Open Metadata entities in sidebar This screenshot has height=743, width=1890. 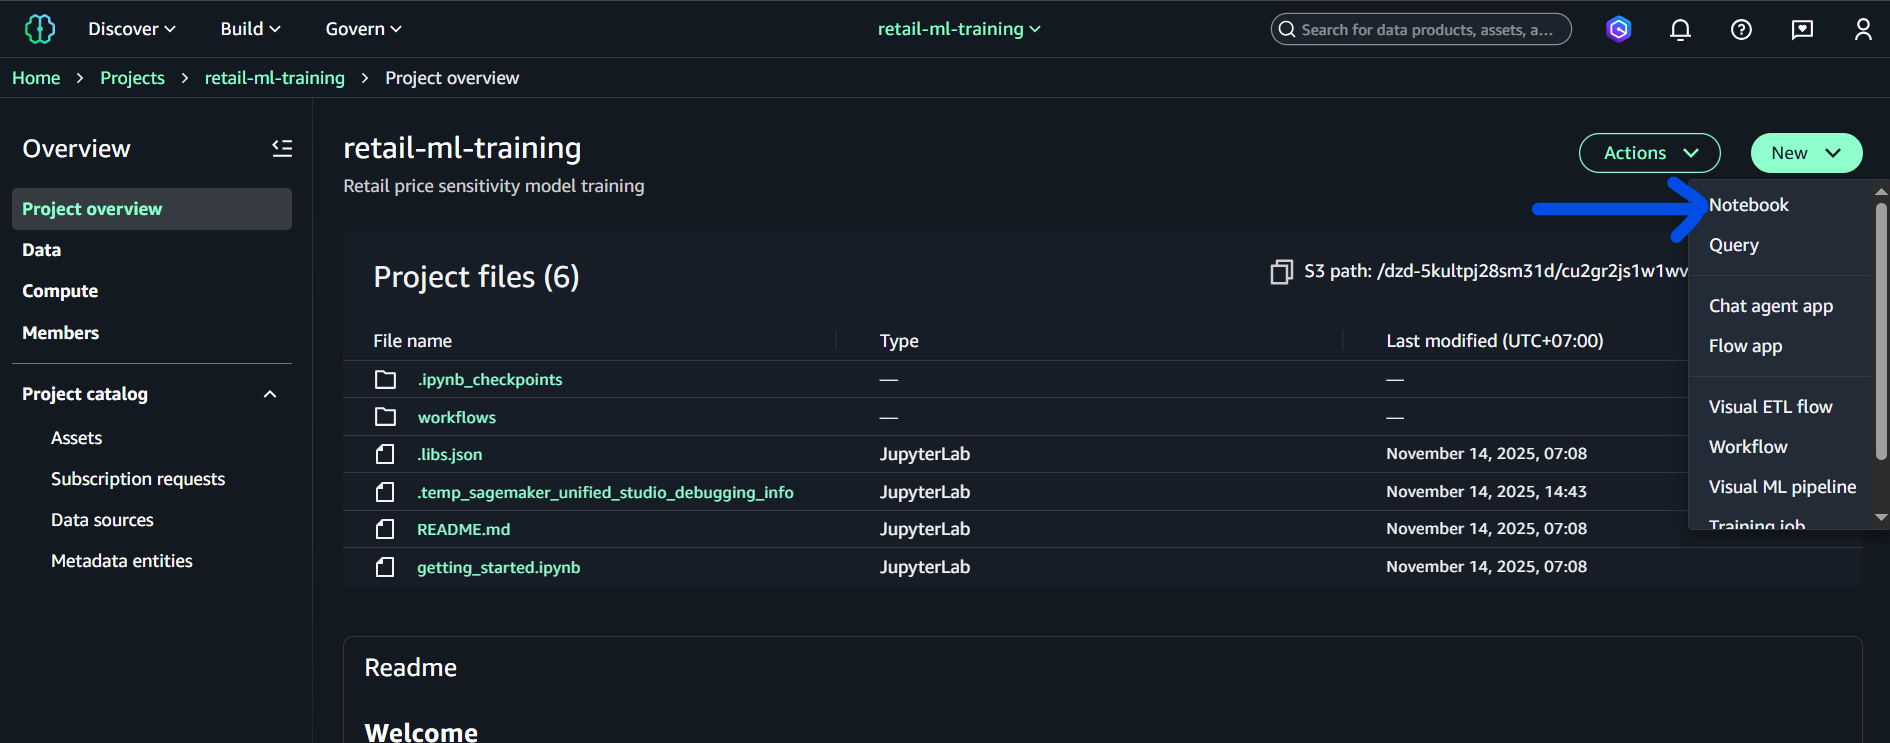click(122, 561)
